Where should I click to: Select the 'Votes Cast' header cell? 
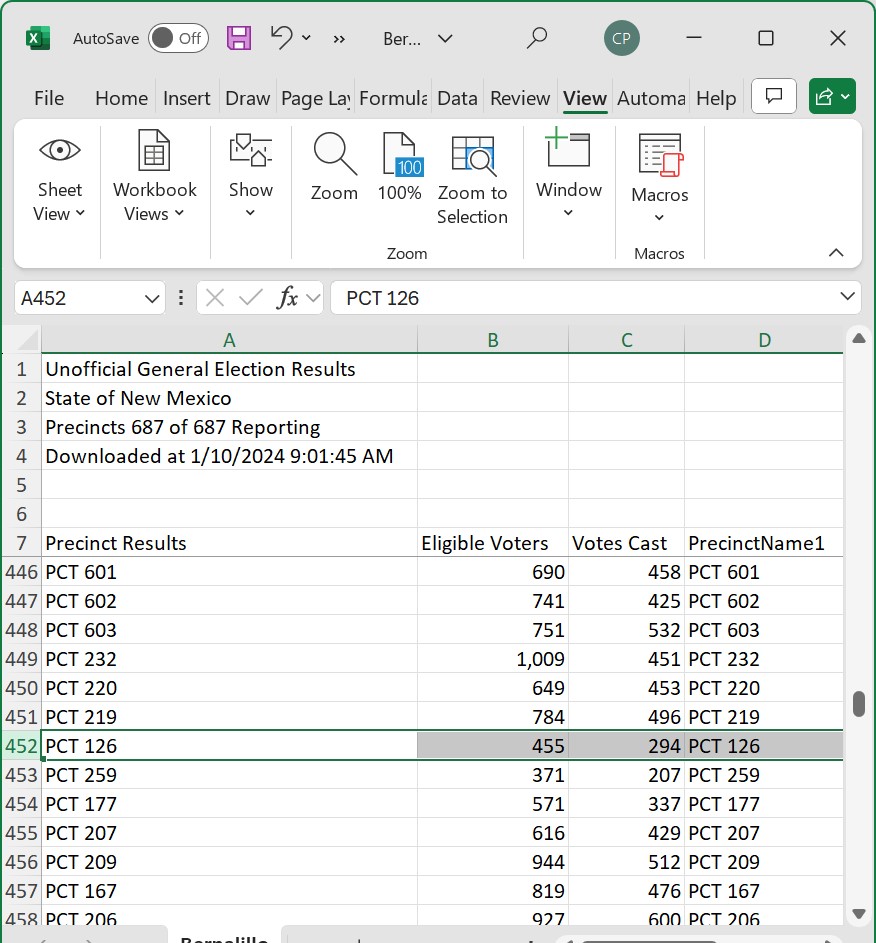point(626,543)
